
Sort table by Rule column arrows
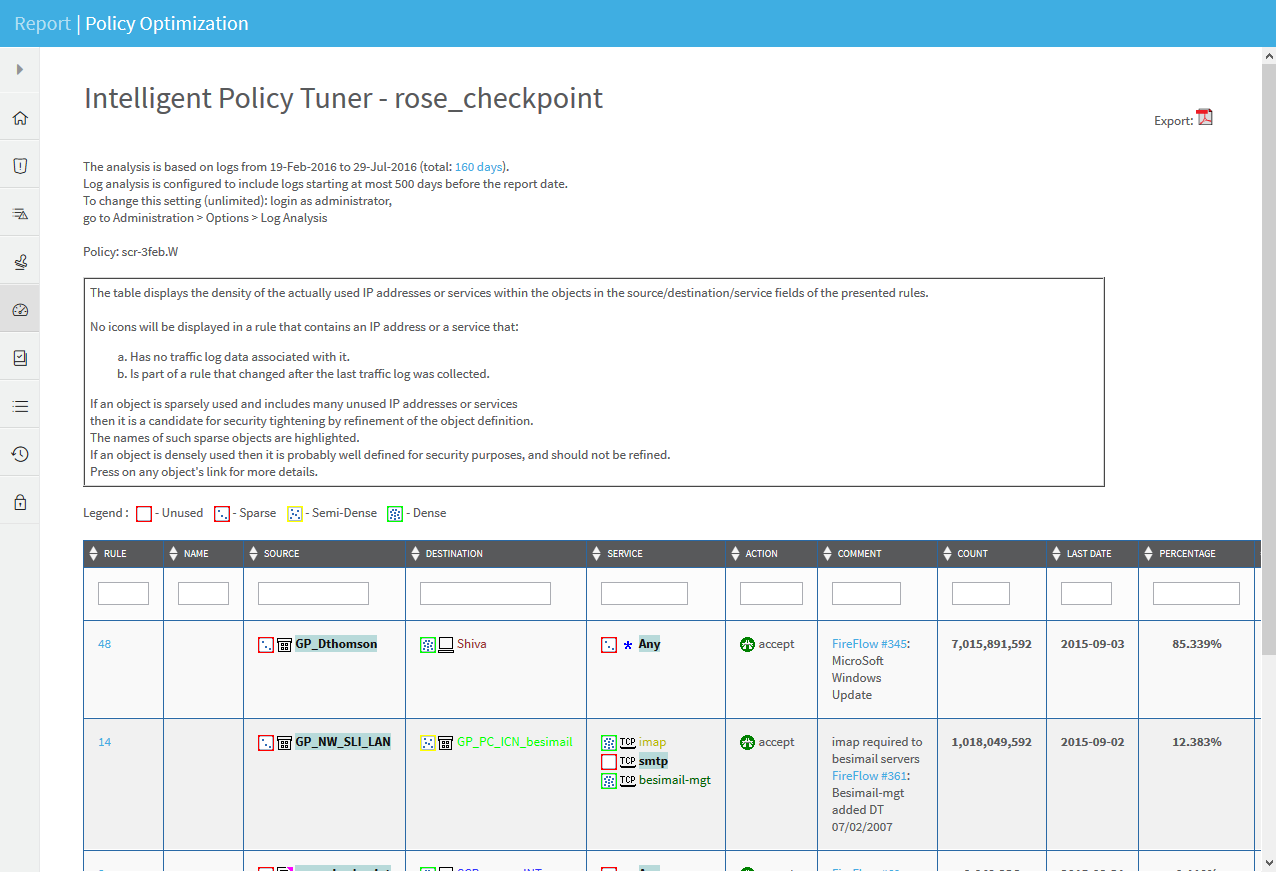click(x=94, y=554)
